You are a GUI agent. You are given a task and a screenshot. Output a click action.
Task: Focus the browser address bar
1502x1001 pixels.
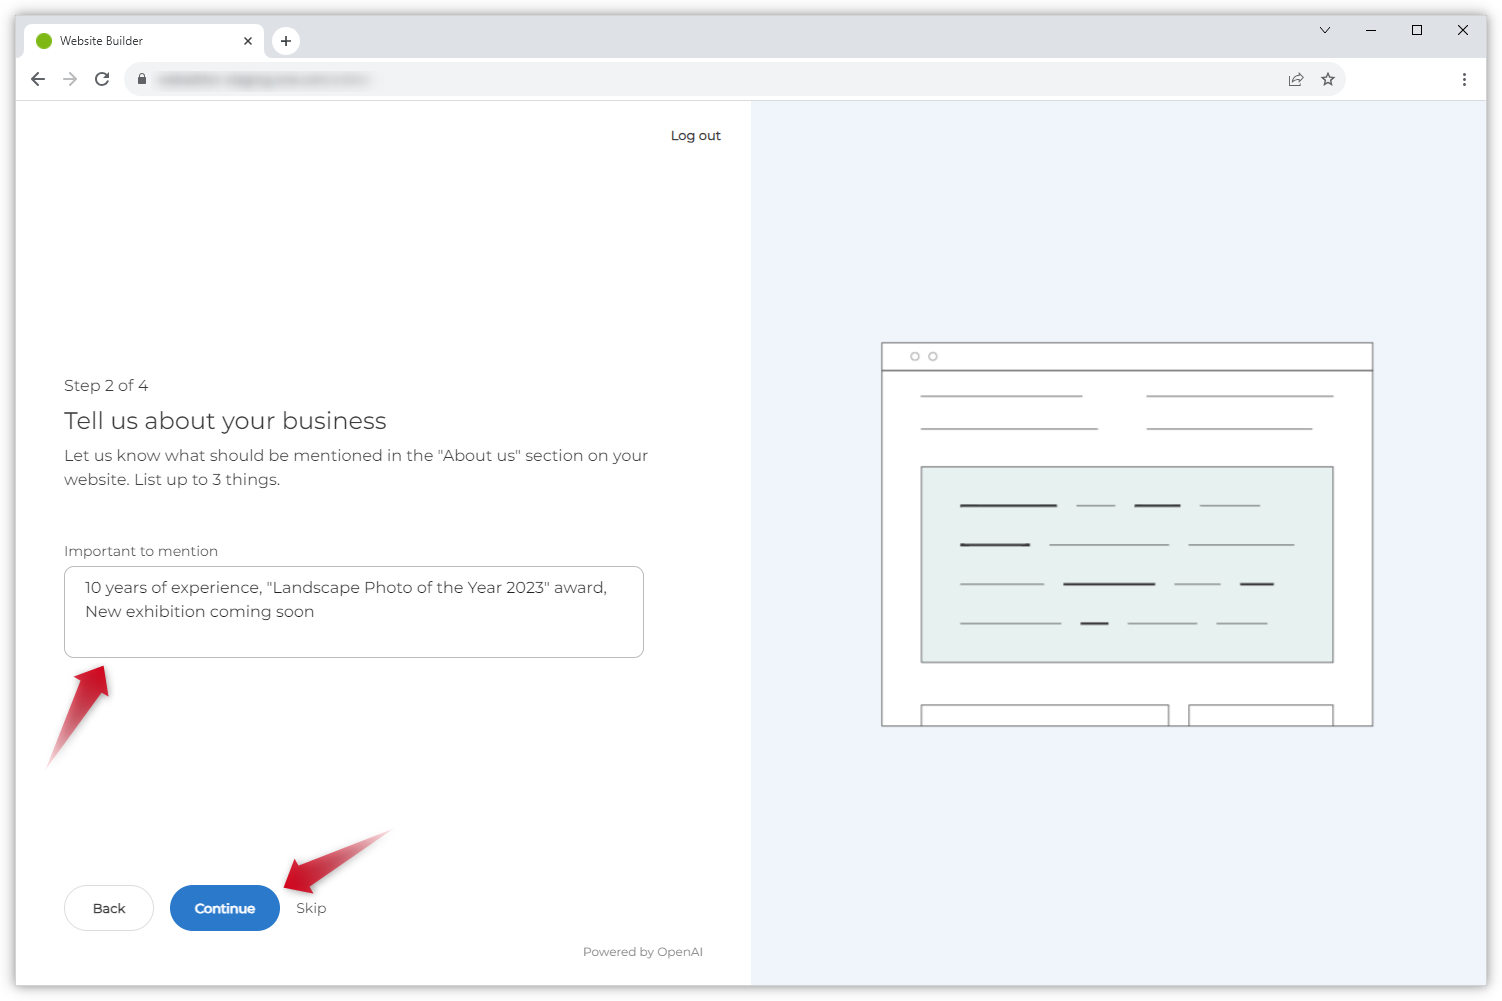[700, 79]
